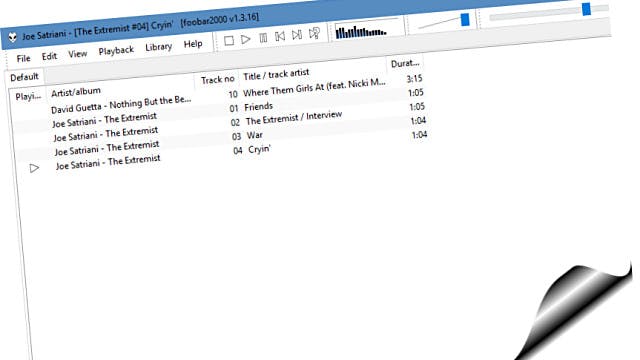640x360 pixels.
Task: Click the spectrum visualization bars
Action: pos(361,32)
